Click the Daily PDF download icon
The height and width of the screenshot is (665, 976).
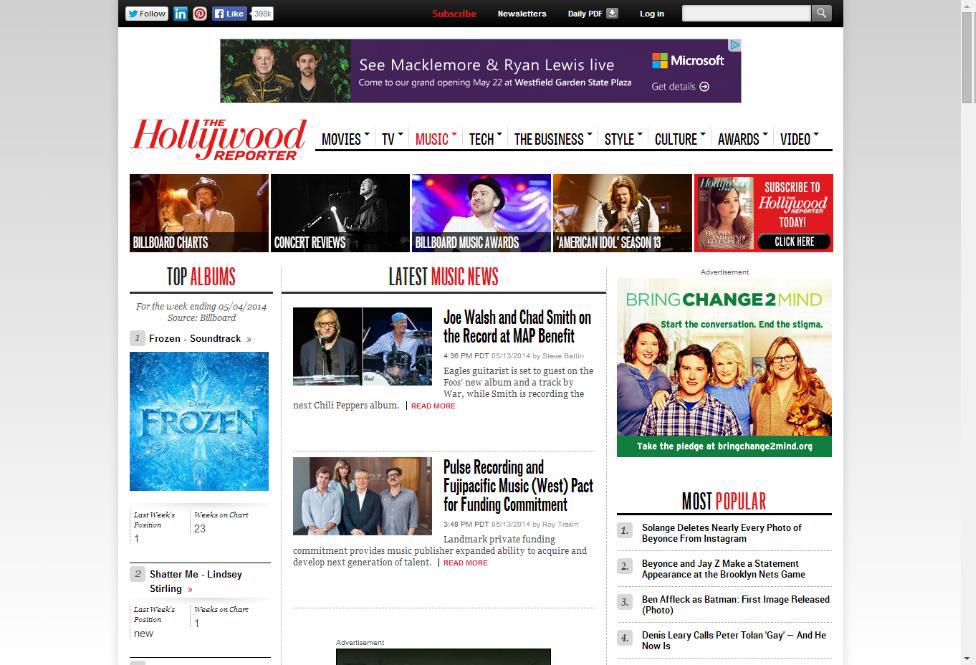(612, 14)
